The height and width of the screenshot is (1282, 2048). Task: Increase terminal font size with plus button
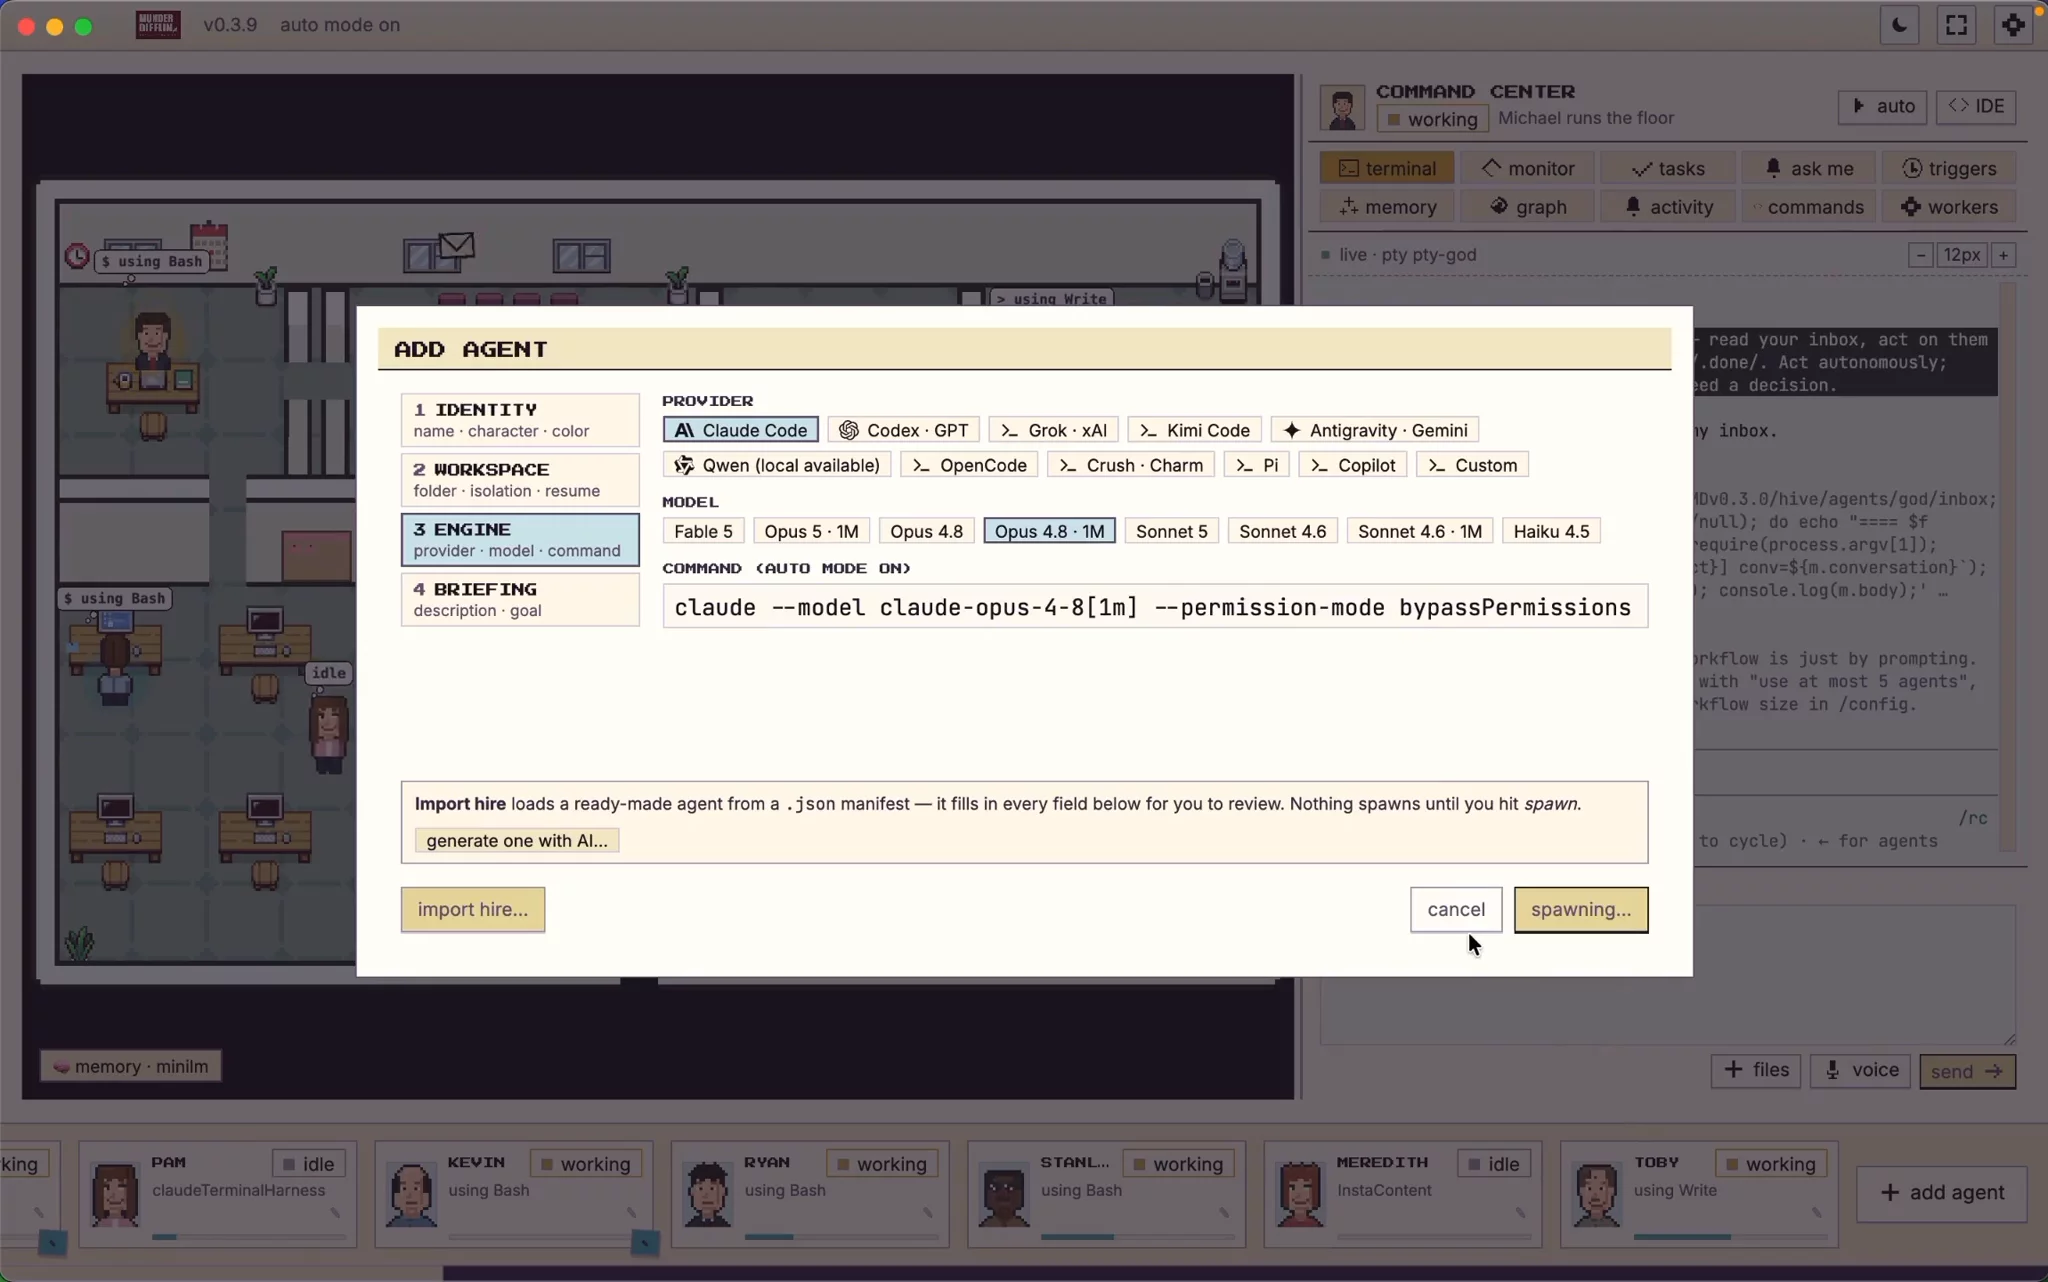(x=2003, y=255)
